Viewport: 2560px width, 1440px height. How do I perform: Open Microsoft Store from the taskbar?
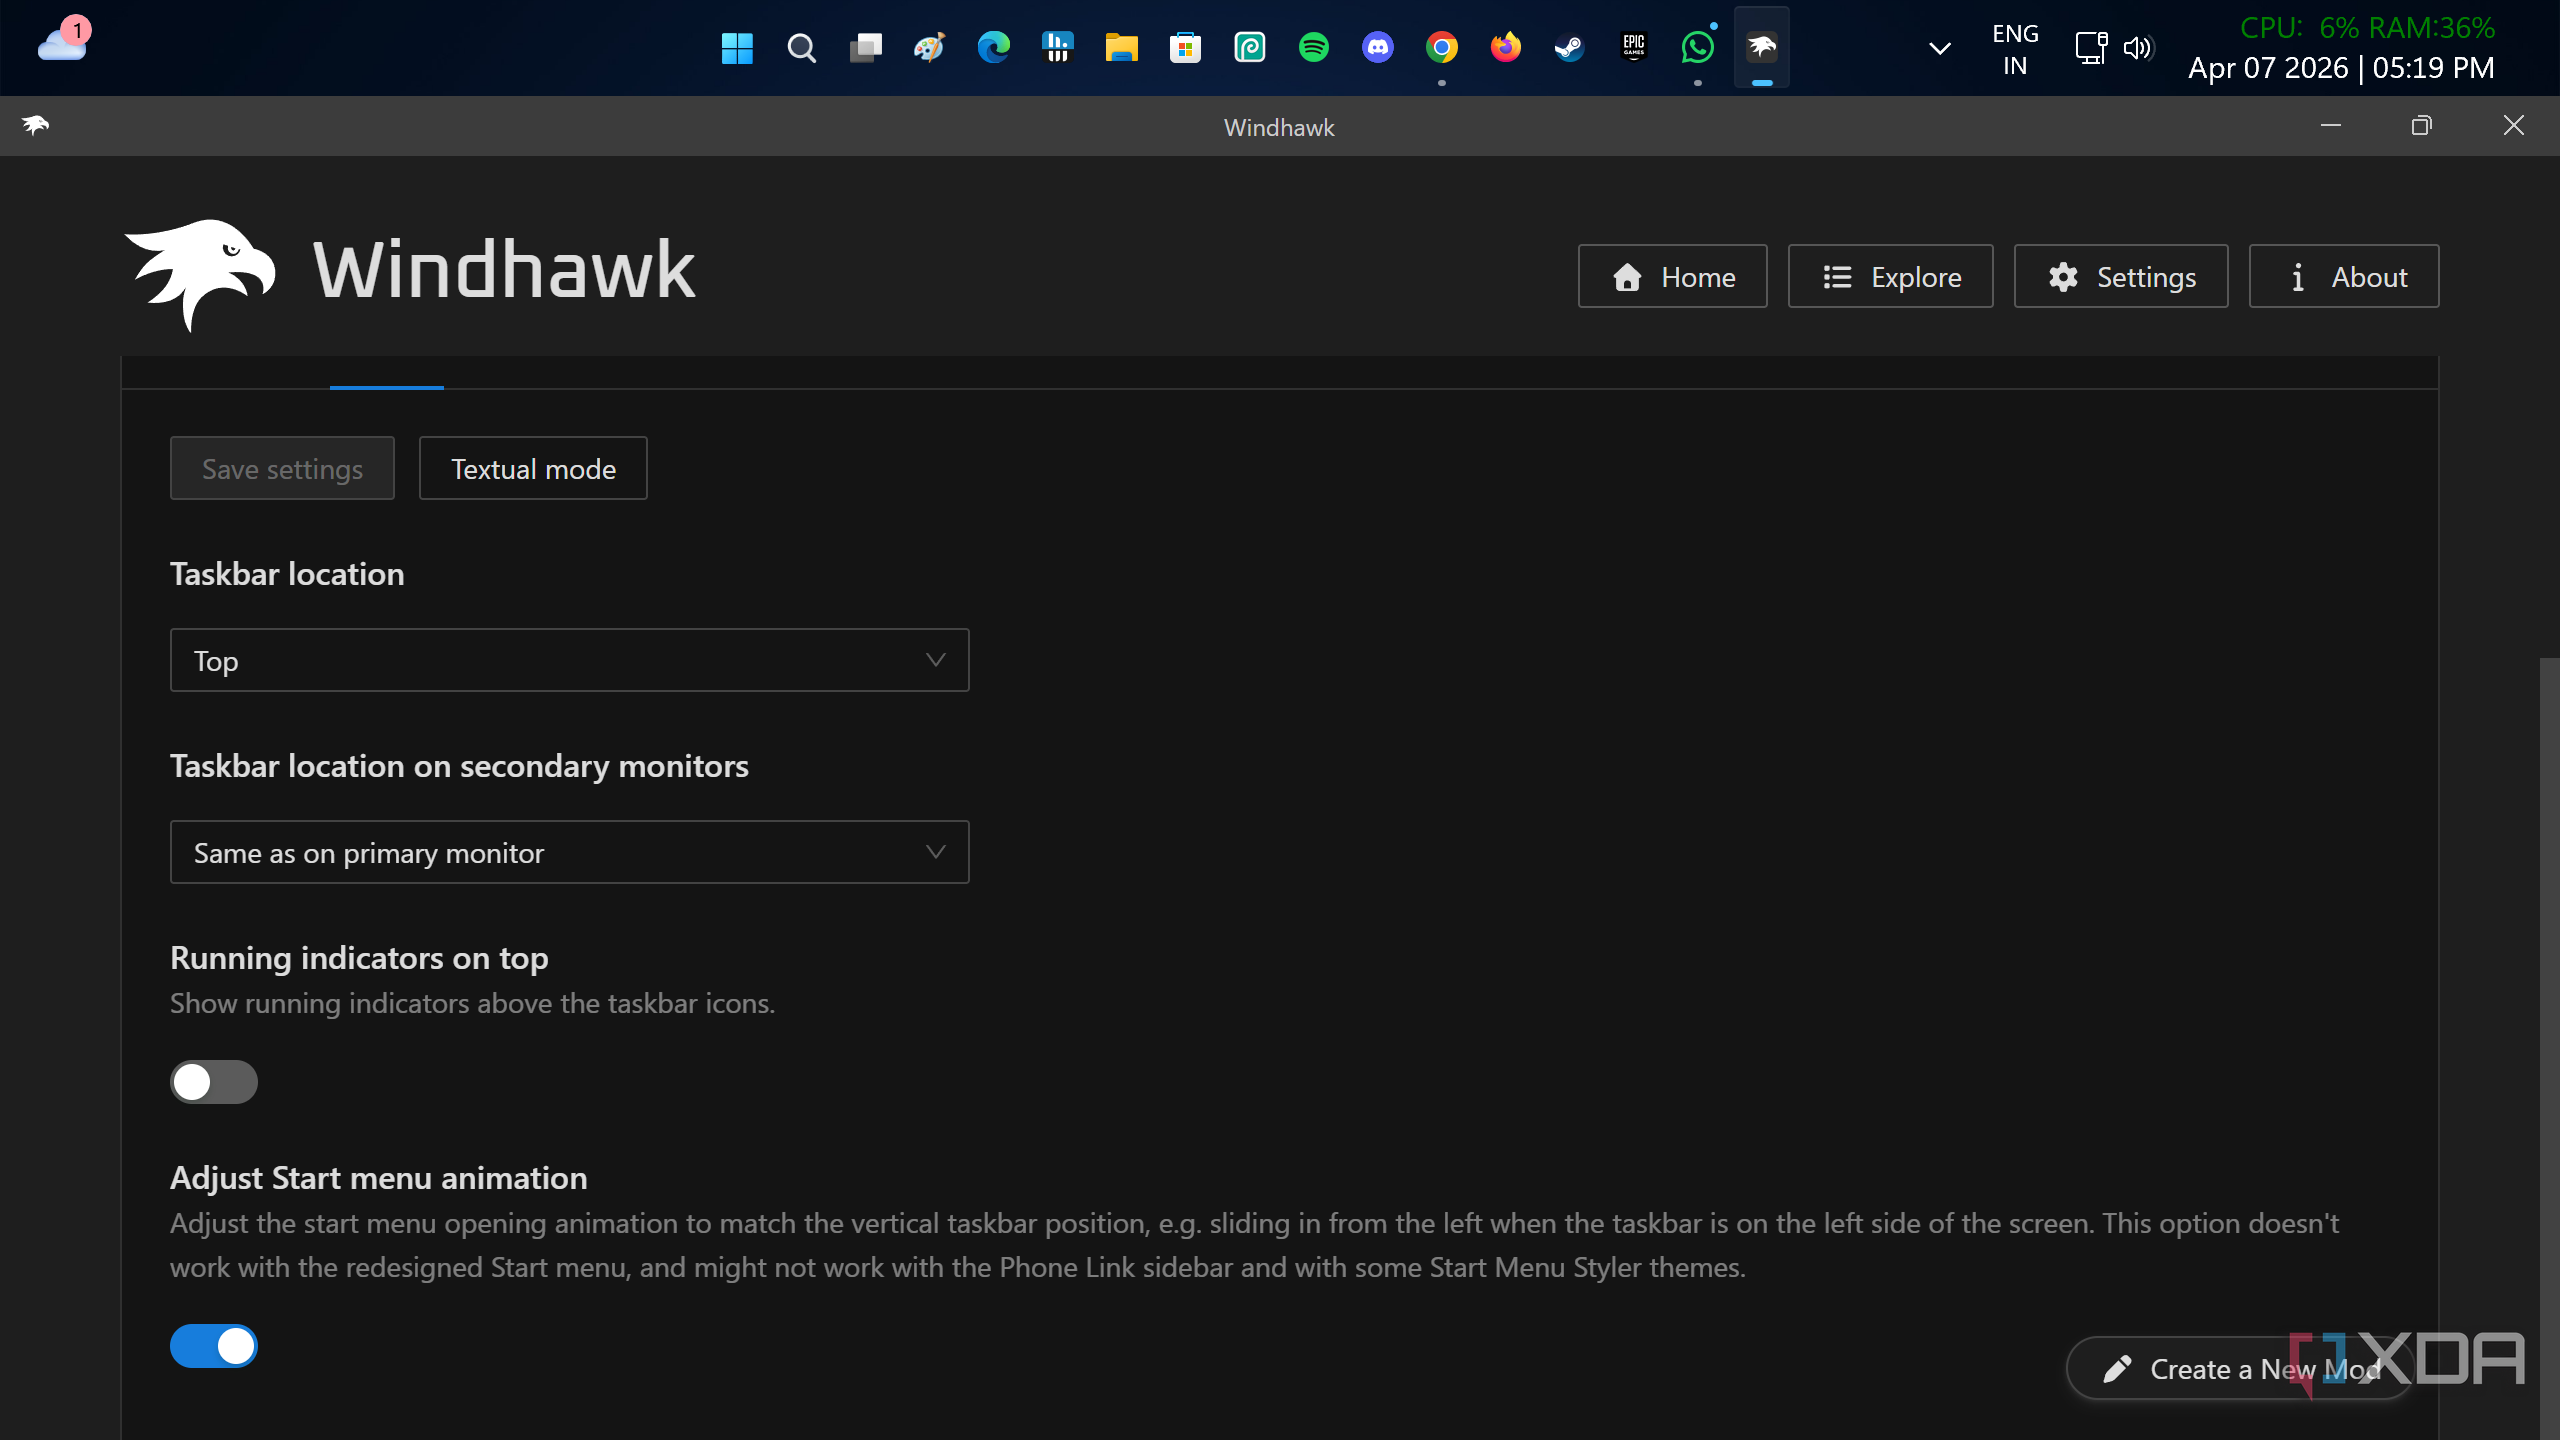[x=1185, y=48]
